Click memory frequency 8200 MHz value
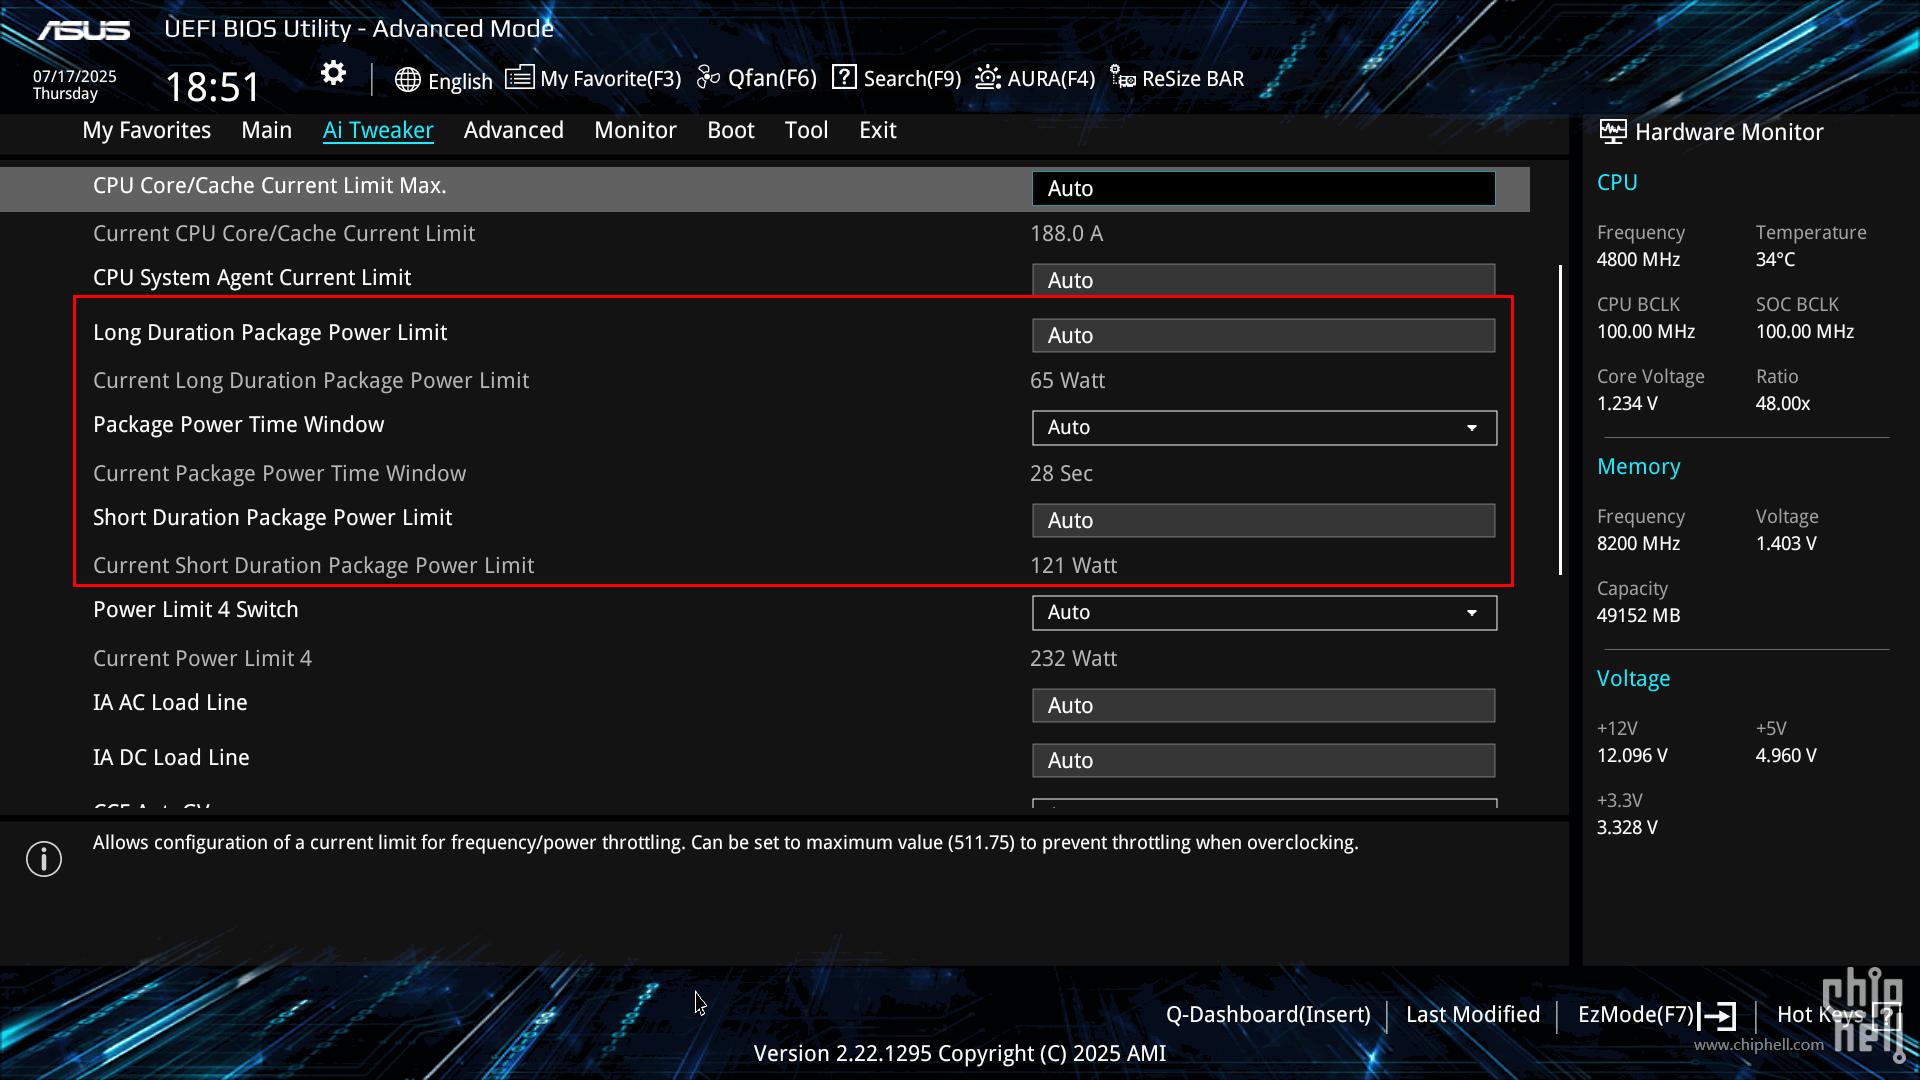The width and height of the screenshot is (1920, 1080). pos(1638,544)
